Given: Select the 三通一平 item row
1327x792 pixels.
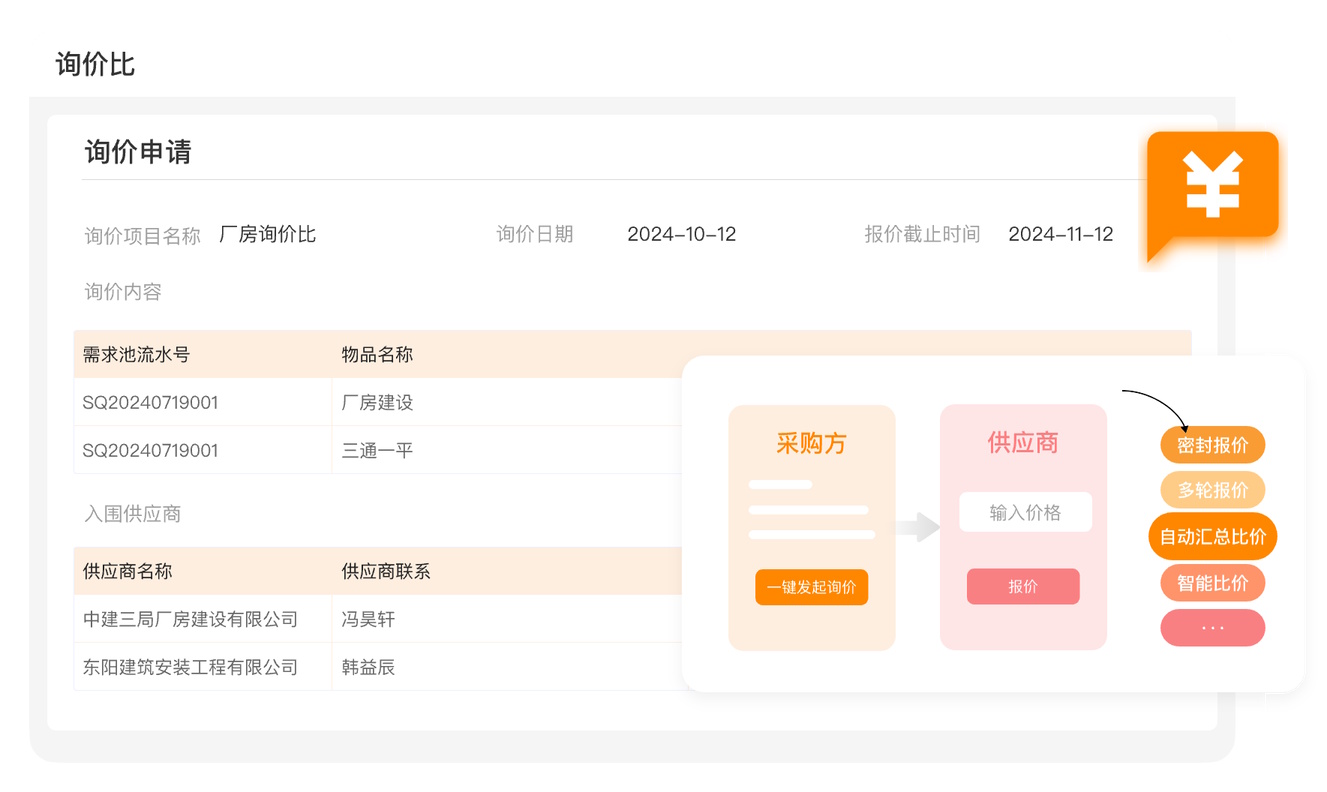Looking at the screenshot, I should [x=377, y=451].
